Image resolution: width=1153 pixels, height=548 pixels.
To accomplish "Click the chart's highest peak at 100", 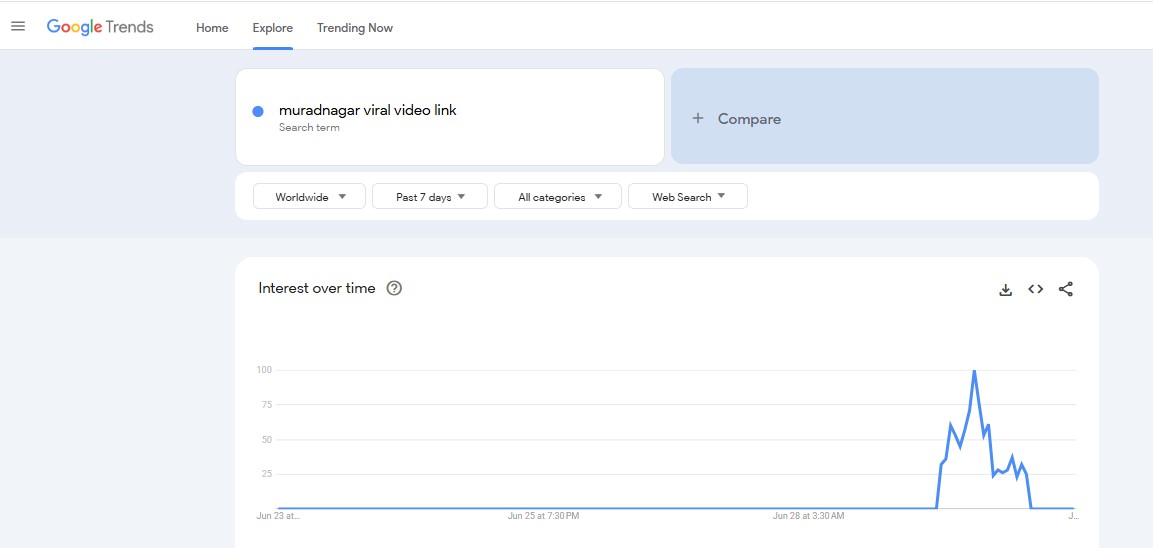I will coord(974,372).
